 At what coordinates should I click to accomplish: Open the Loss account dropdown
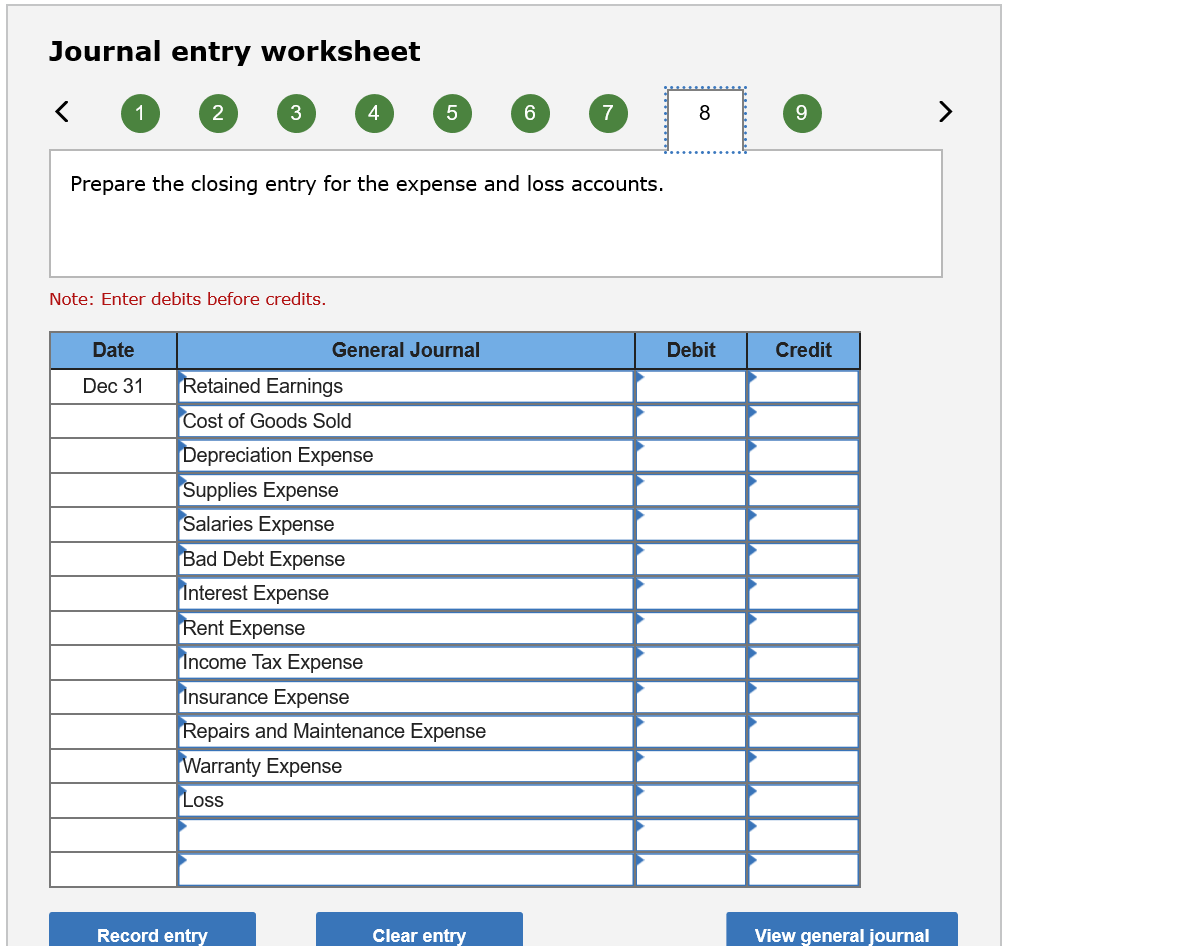tap(406, 800)
